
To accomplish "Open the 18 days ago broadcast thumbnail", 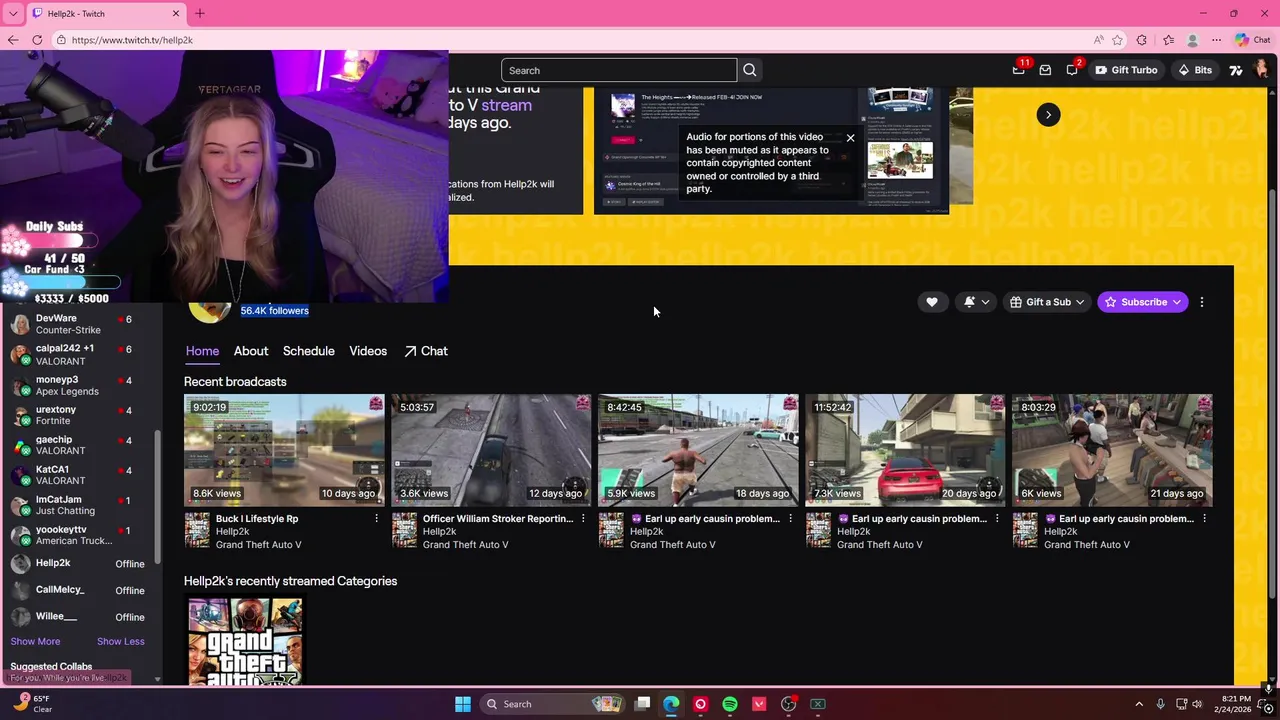I will point(698,450).
